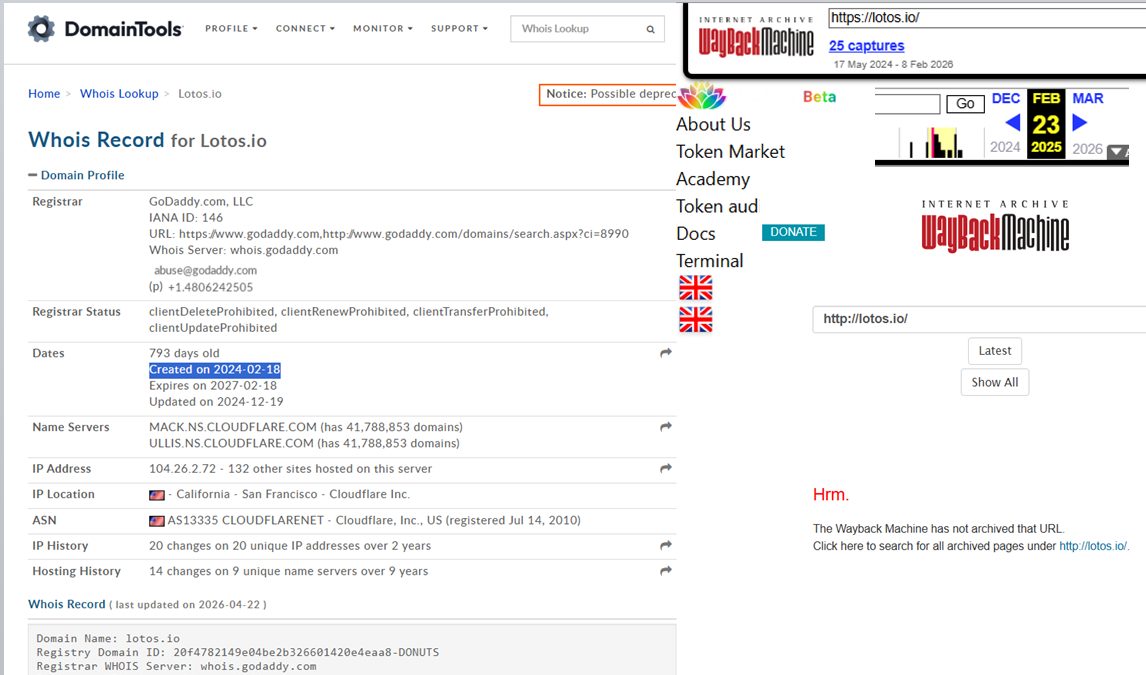Image resolution: width=1146 pixels, height=675 pixels.
Task: Open Academy in Lotos menu
Action: [x=713, y=179]
